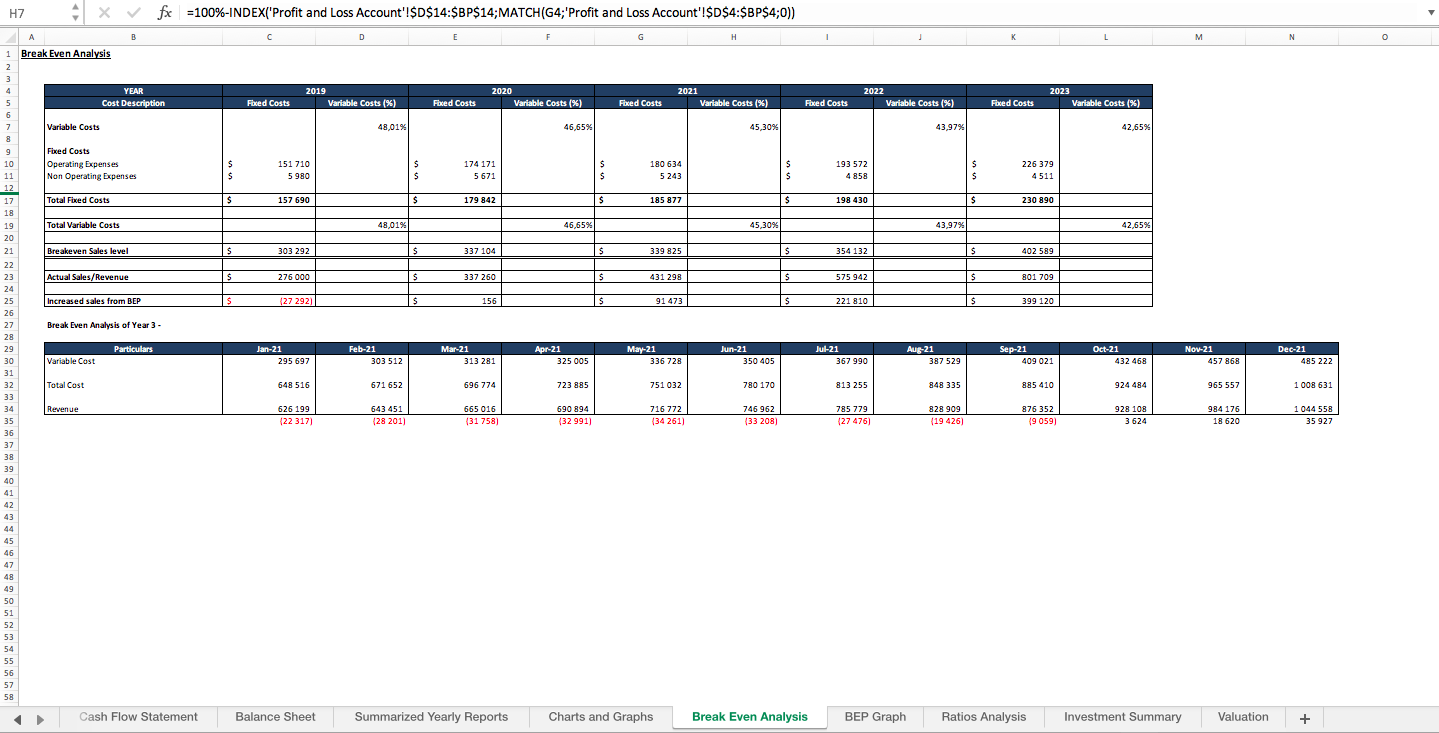Switch to Cash Flow Statement tab
Image resolution: width=1439 pixels, height=733 pixels.
point(138,717)
